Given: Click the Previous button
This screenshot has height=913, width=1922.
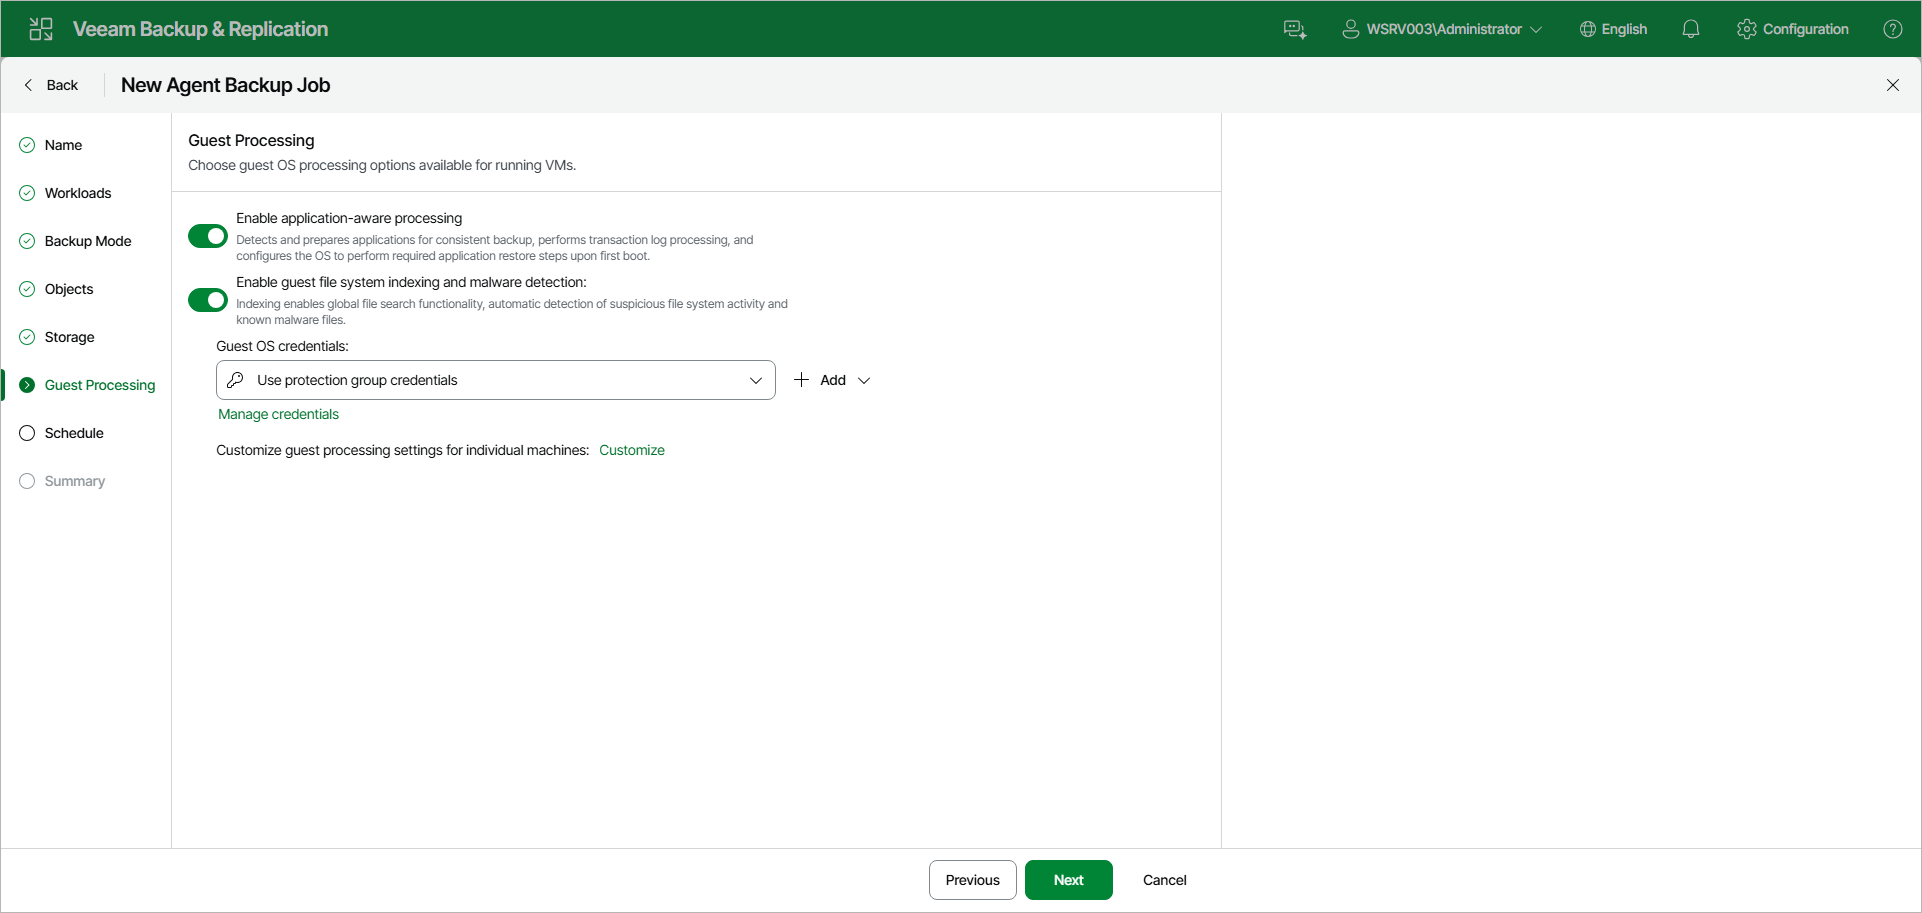Looking at the screenshot, I should coord(973,880).
